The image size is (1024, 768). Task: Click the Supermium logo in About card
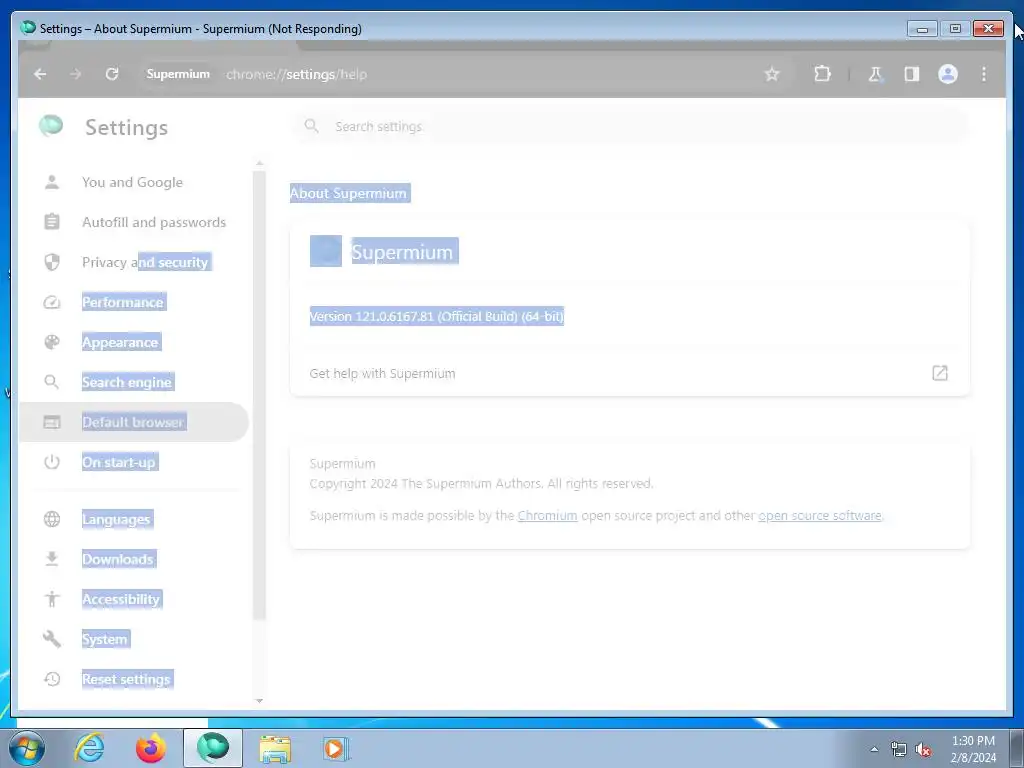tap(325, 251)
